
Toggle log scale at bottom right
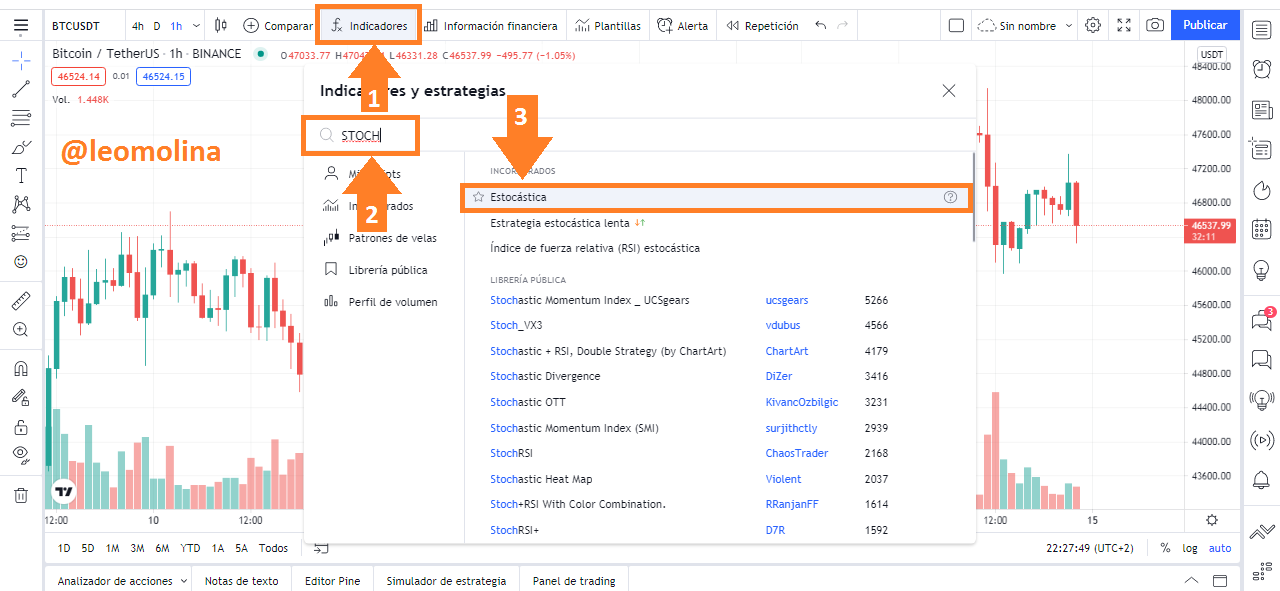tap(1190, 548)
